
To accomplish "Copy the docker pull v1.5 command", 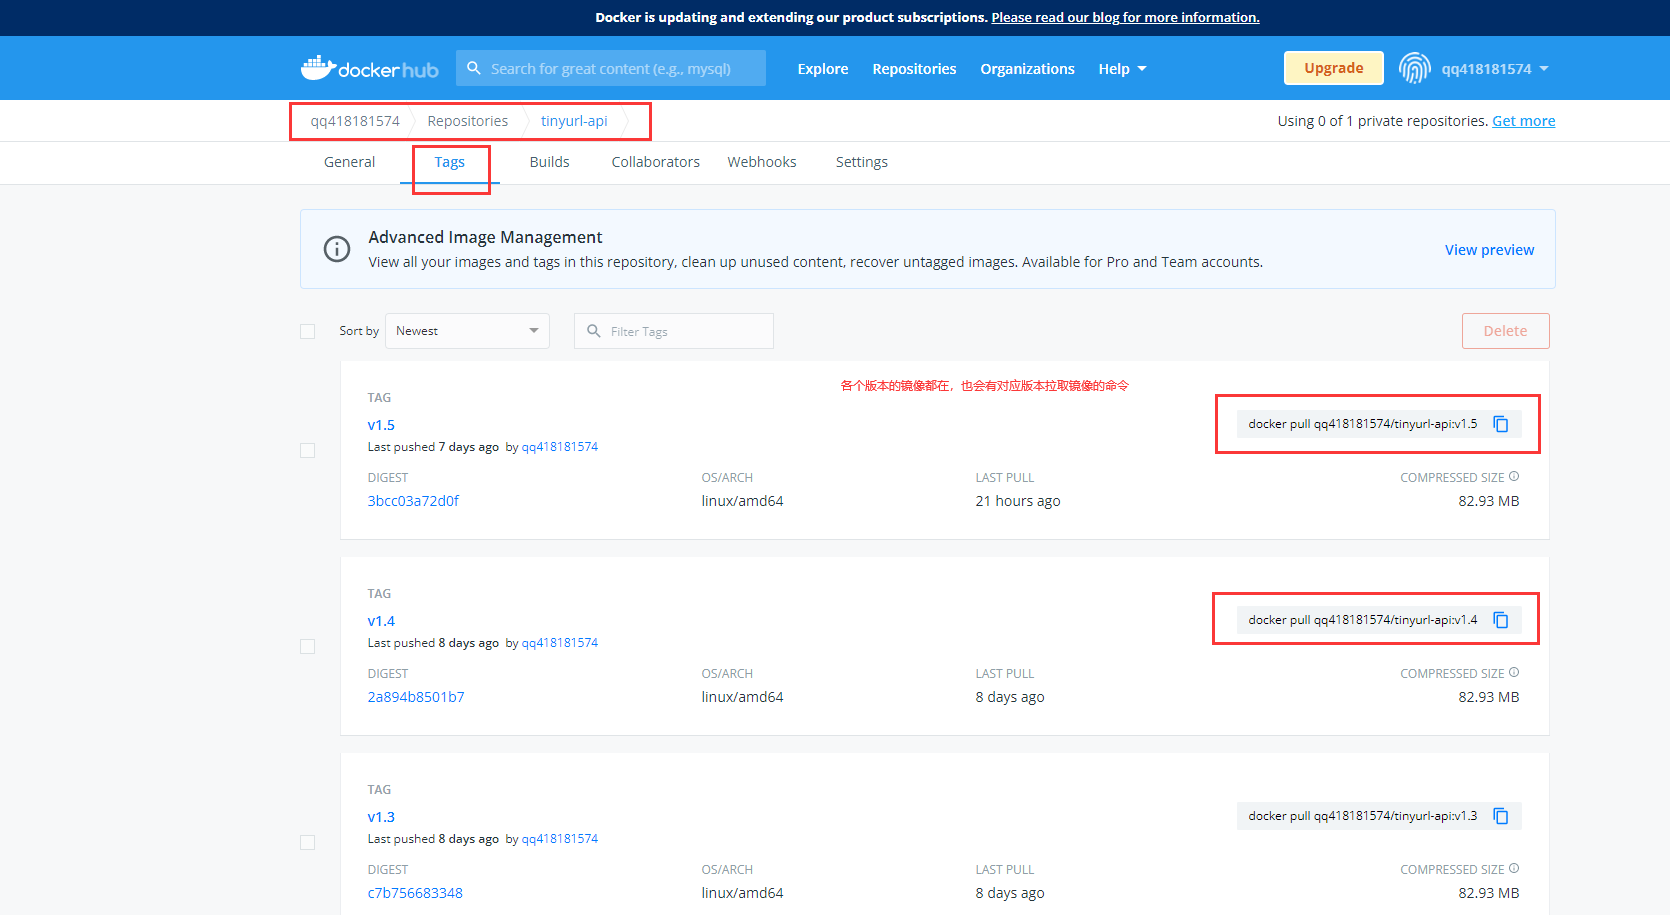I will point(1501,424).
